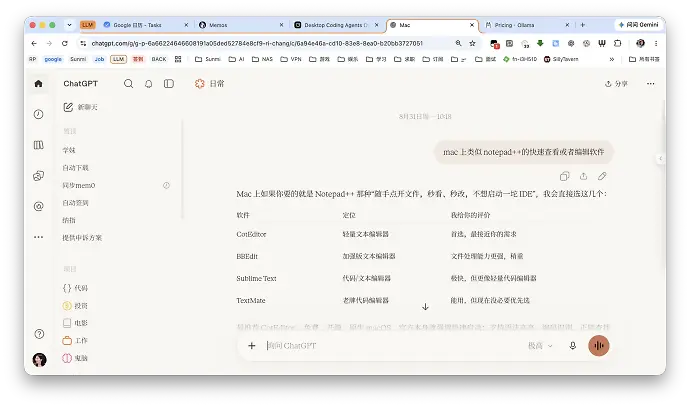Click the Sublime Text cell in the table
The image size is (690, 406).
coord(256,278)
